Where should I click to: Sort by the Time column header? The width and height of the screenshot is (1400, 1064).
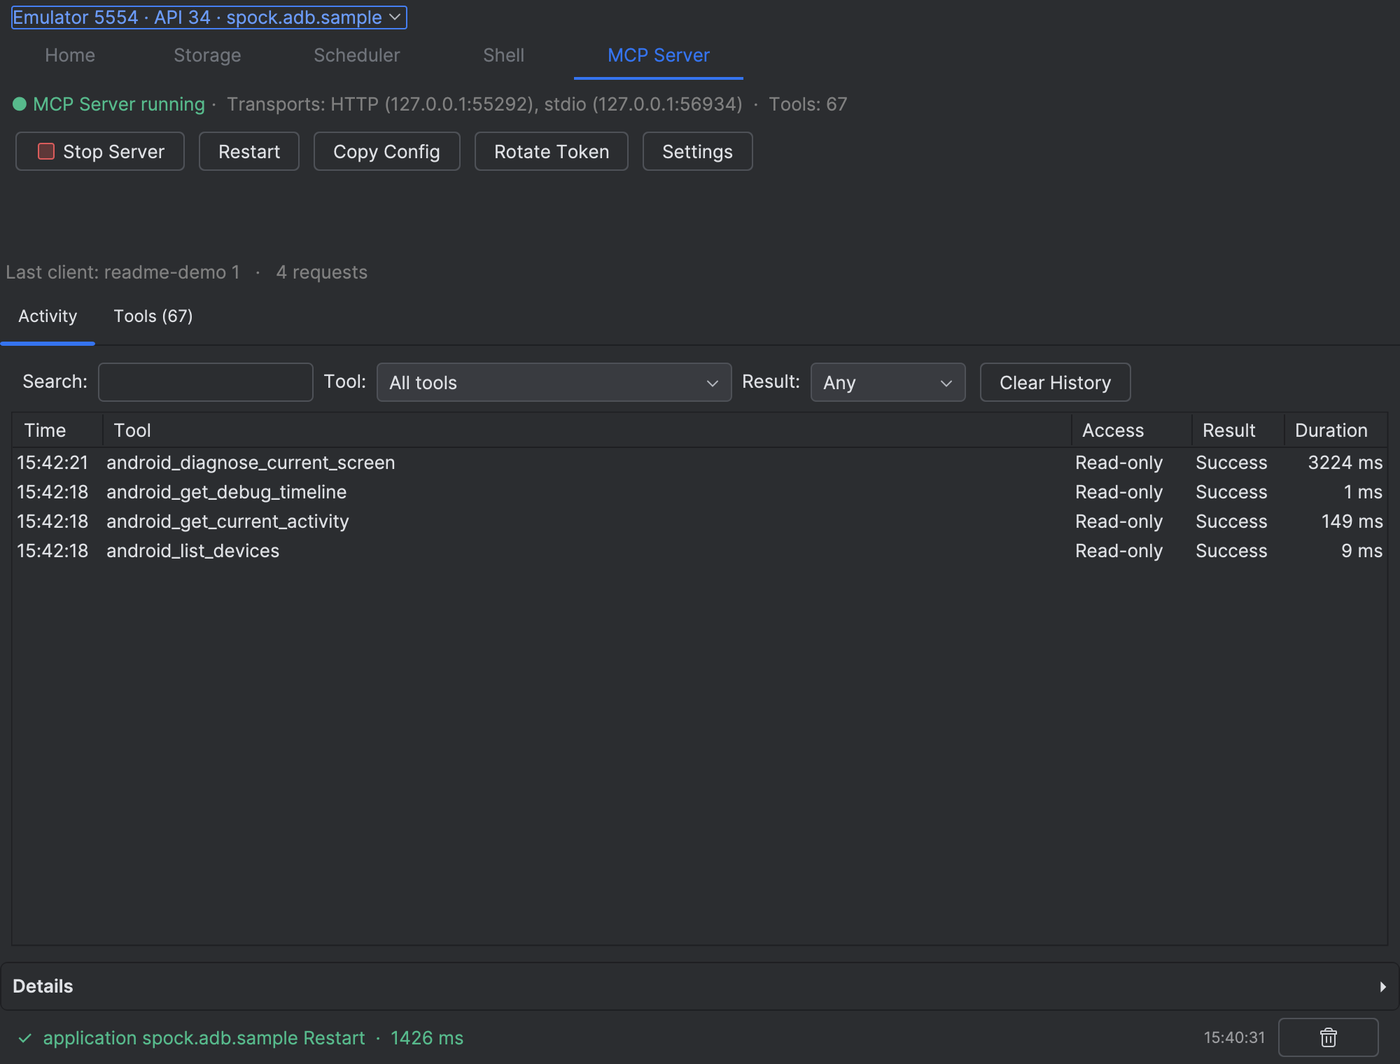pos(57,430)
